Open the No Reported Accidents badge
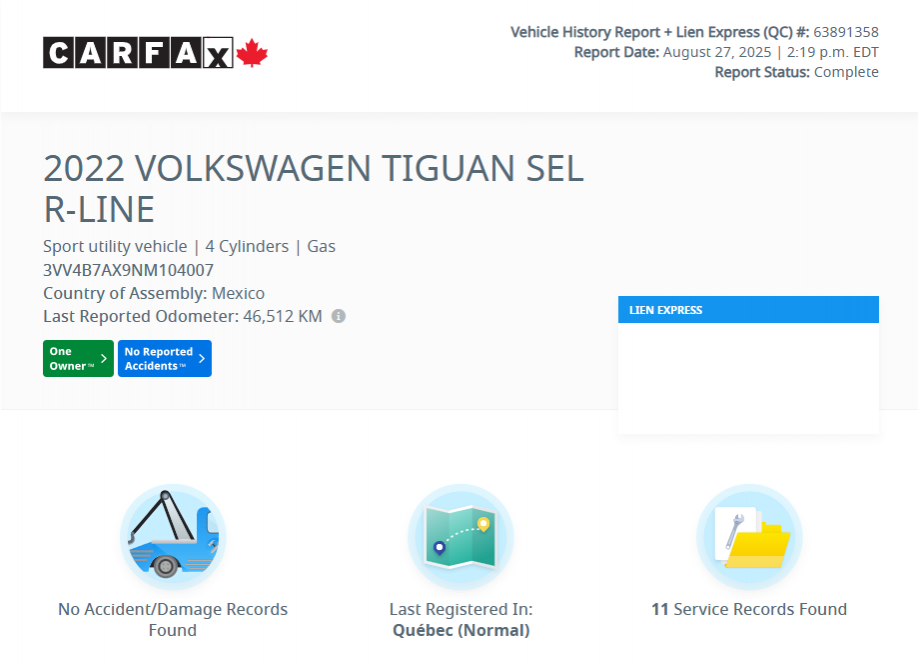Image resolution: width=918 pixels, height=670 pixels. click(x=165, y=358)
